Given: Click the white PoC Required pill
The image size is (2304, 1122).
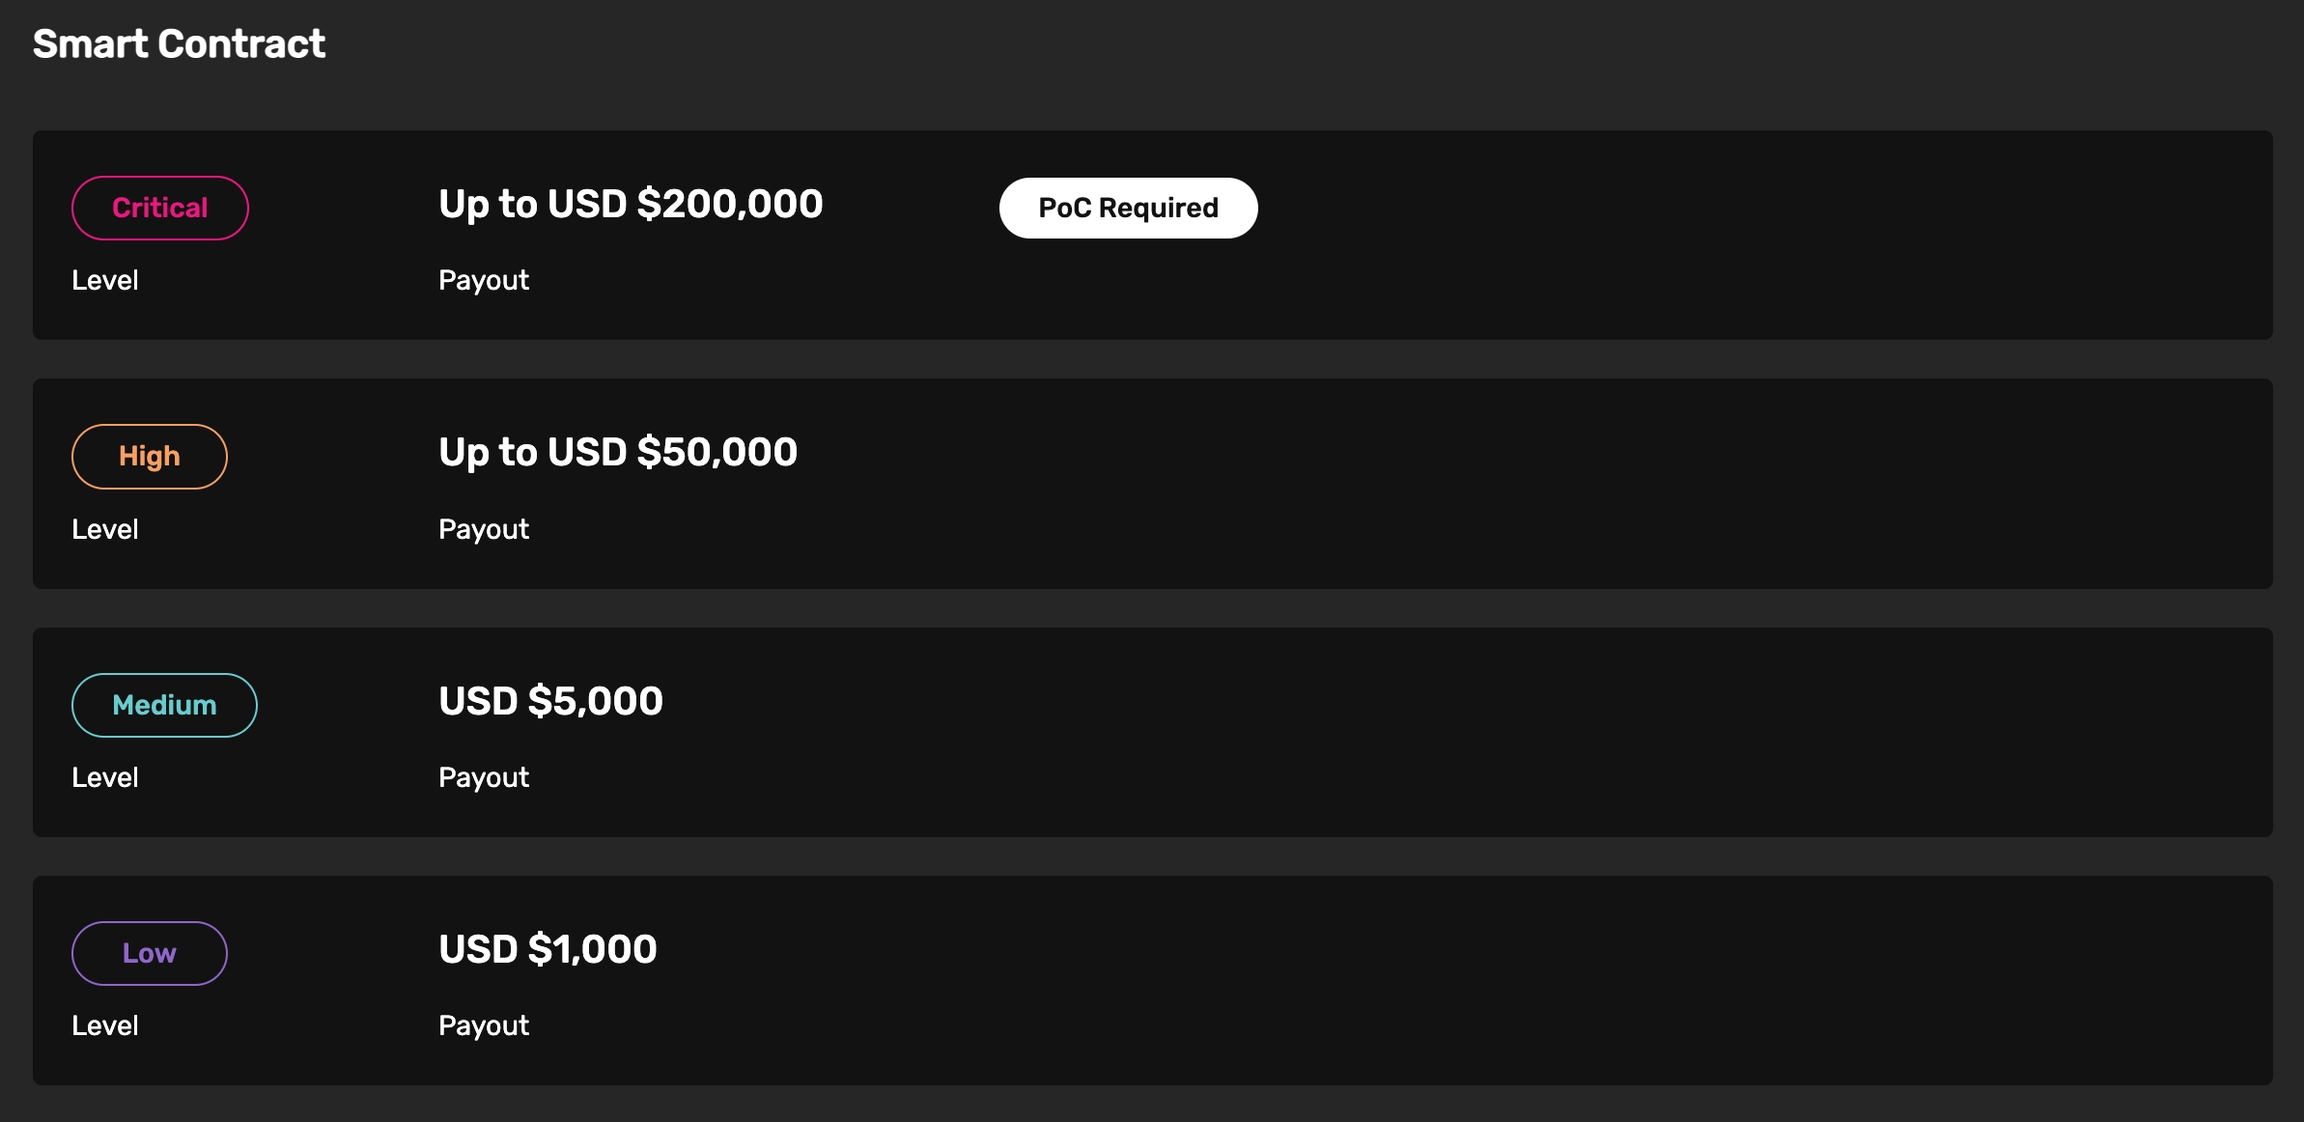Looking at the screenshot, I should [1128, 208].
